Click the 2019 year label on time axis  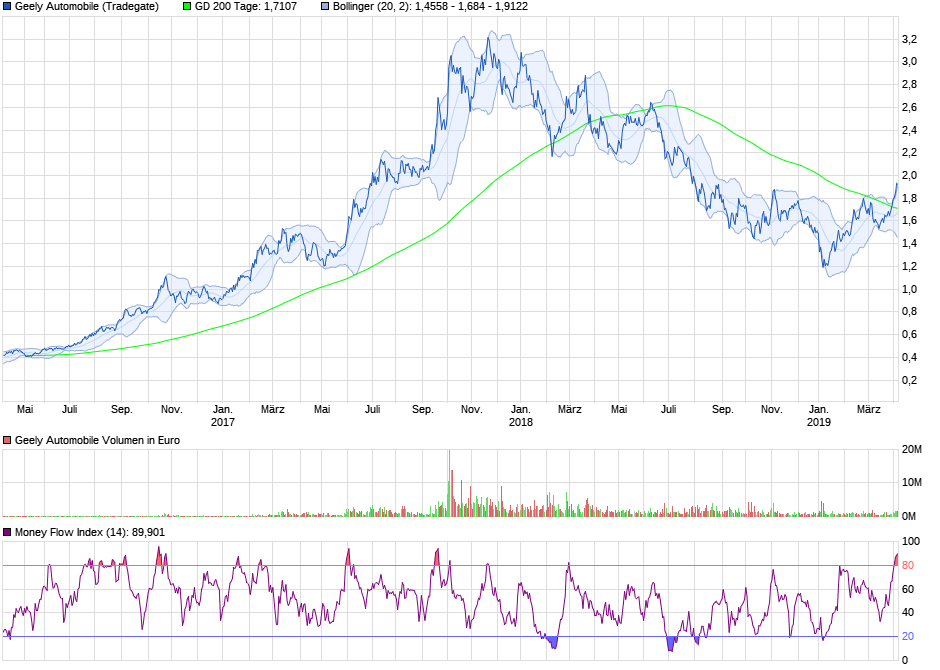pyautogui.click(x=819, y=422)
